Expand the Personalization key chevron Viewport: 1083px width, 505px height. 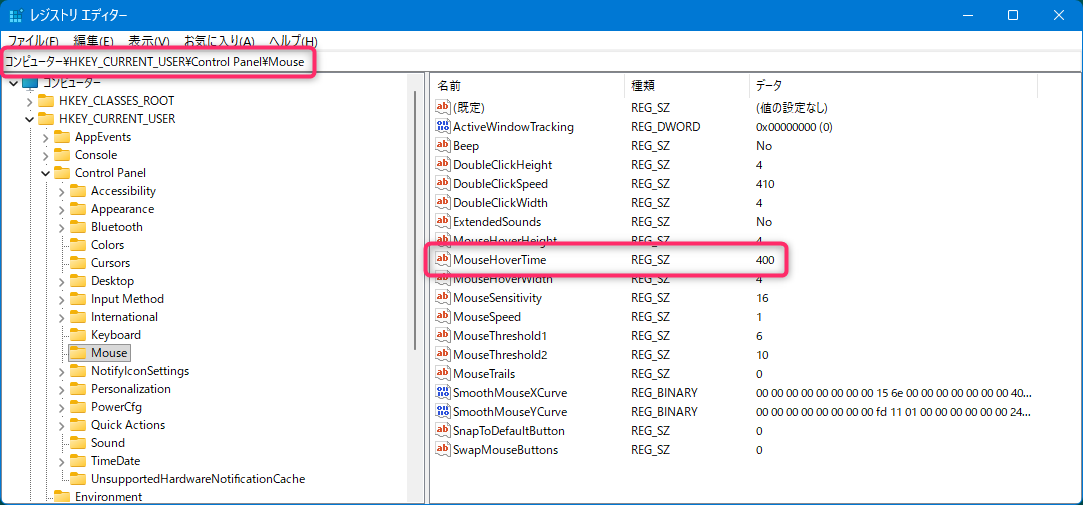point(61,389)
